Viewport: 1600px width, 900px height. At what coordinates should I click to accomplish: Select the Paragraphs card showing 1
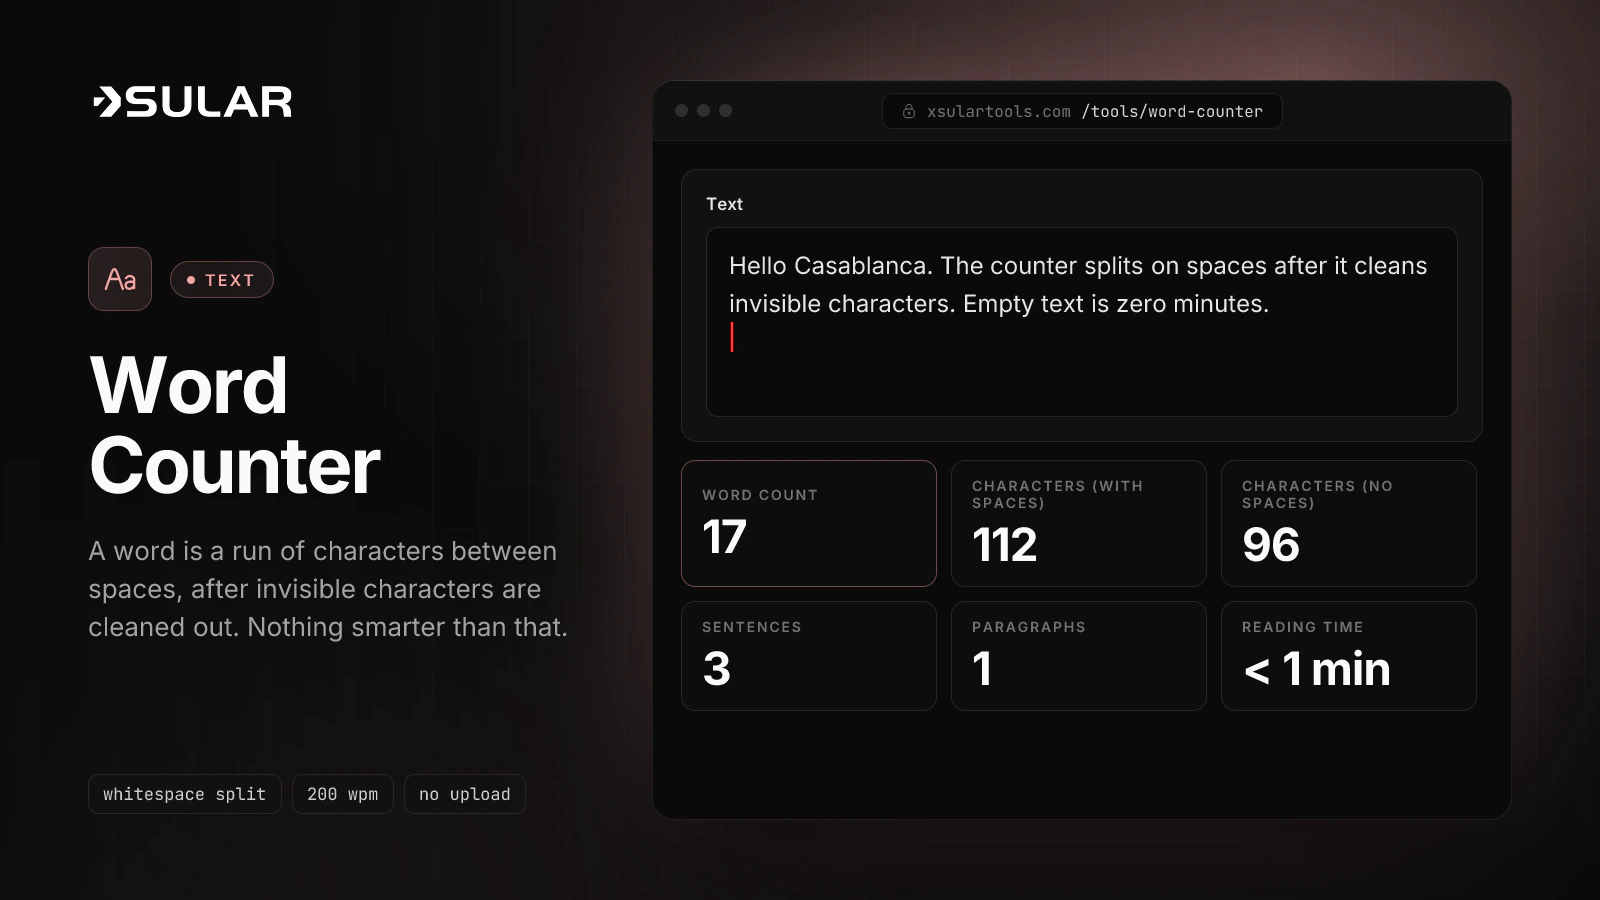[1079, 656]
